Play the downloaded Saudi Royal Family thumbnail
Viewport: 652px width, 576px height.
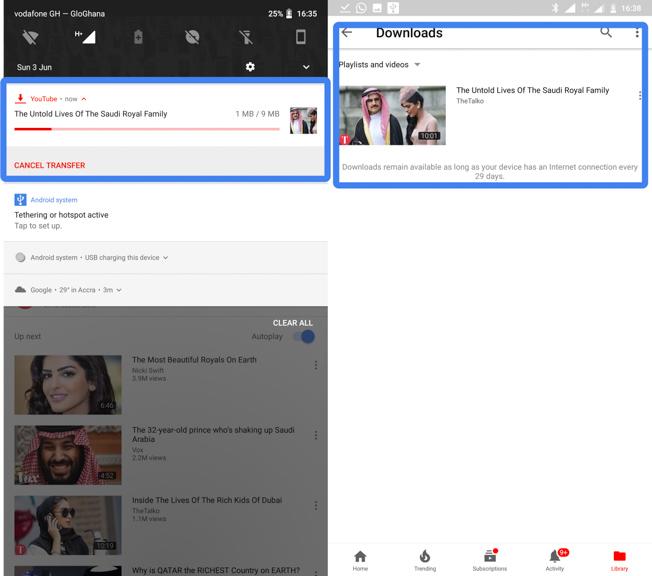pyautogui.click(x=392, y=115)
